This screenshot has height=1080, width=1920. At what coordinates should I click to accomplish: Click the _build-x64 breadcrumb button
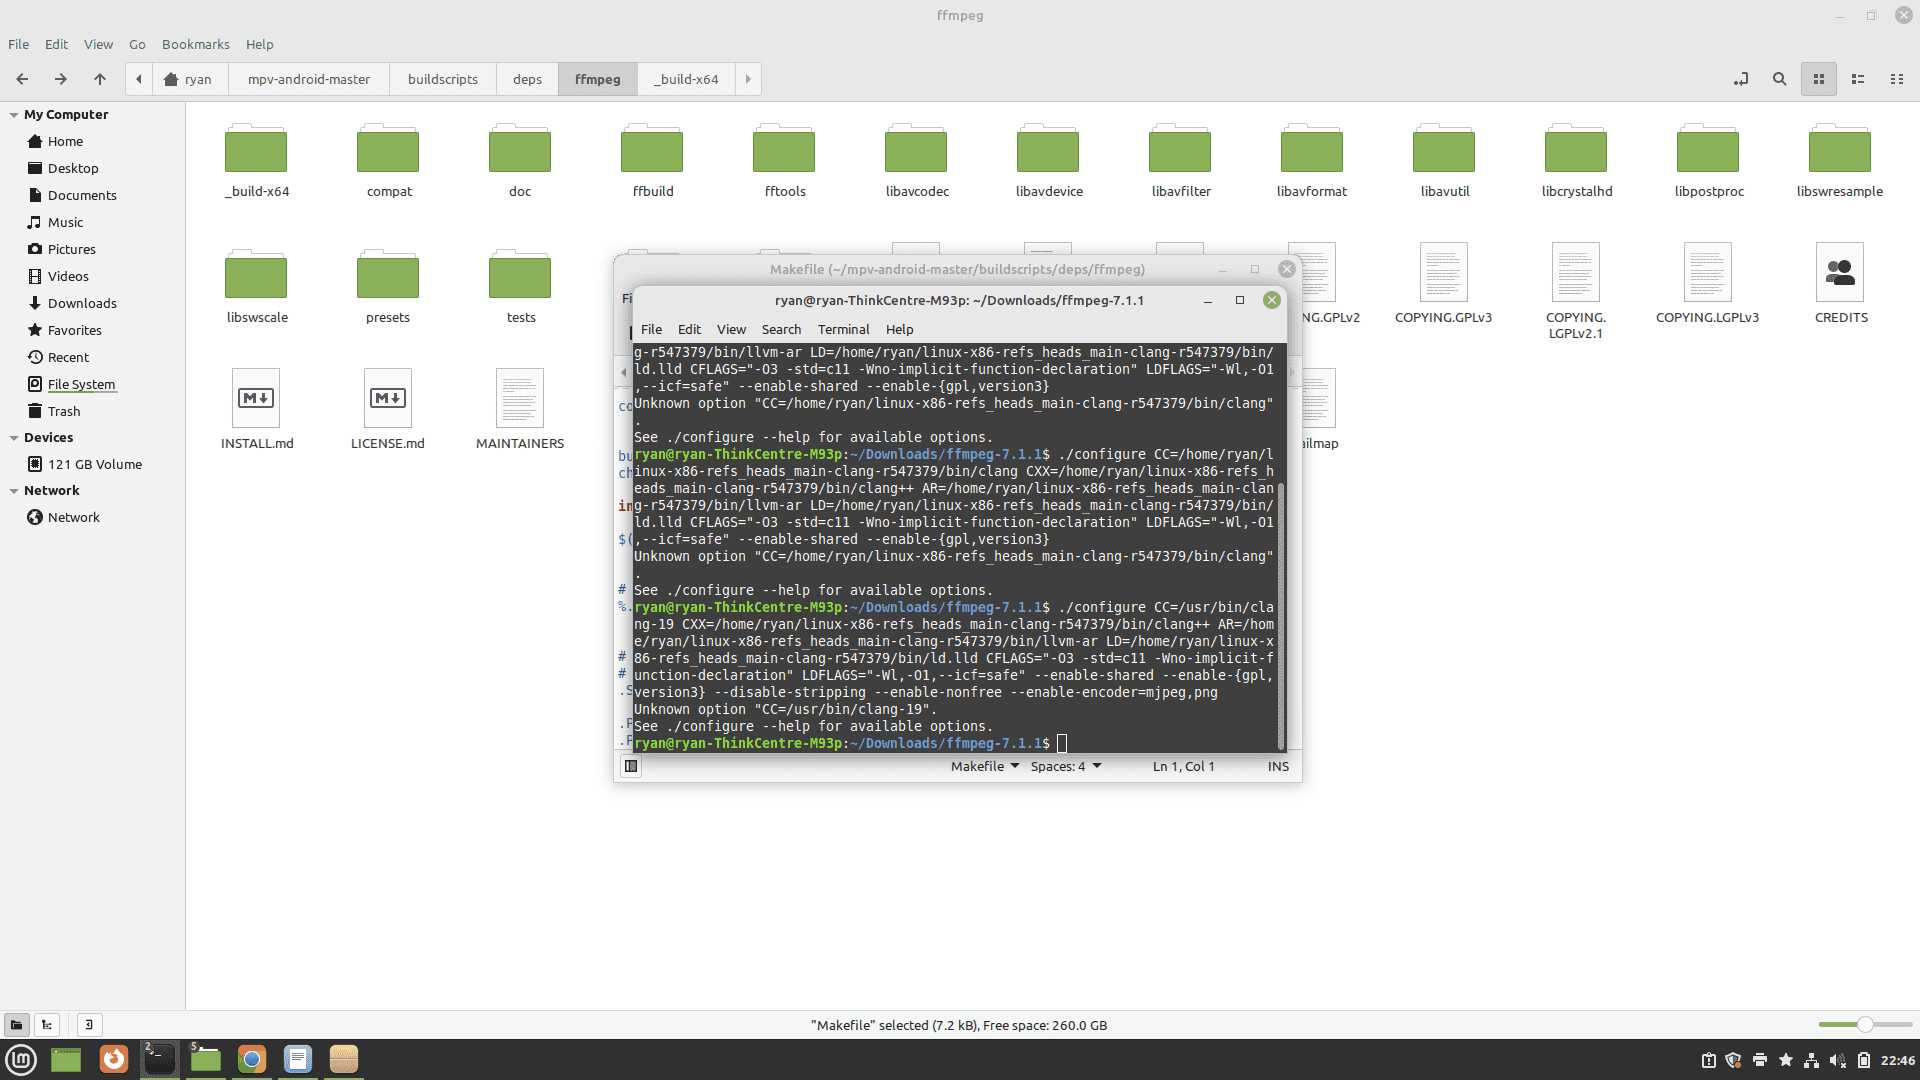click(x=686, y=79)
